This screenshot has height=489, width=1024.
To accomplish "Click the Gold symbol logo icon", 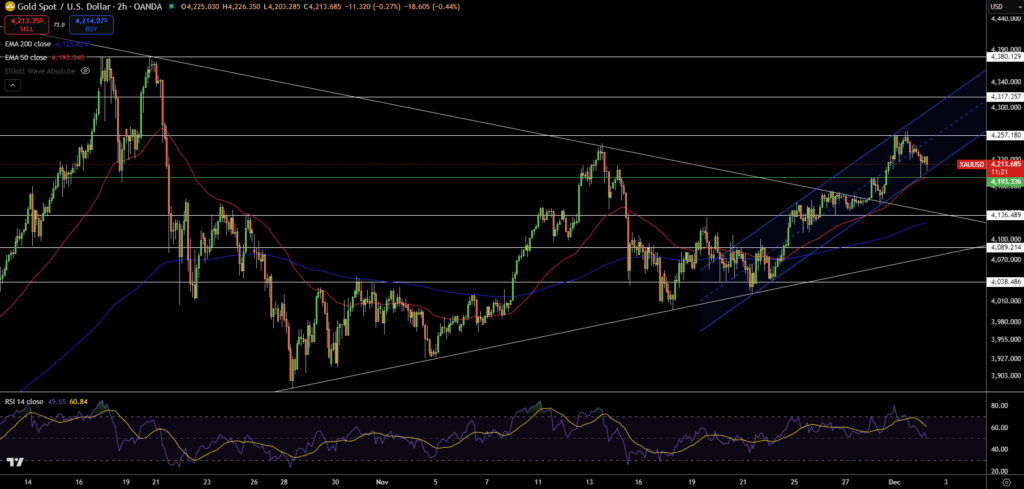I will click(x=9, y=6).
